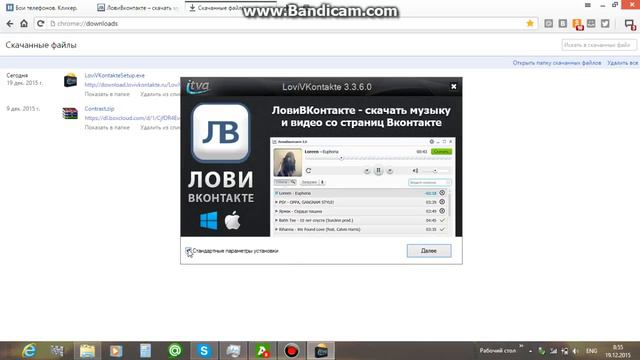Open the Contract.zip download link

pos(99,109)
